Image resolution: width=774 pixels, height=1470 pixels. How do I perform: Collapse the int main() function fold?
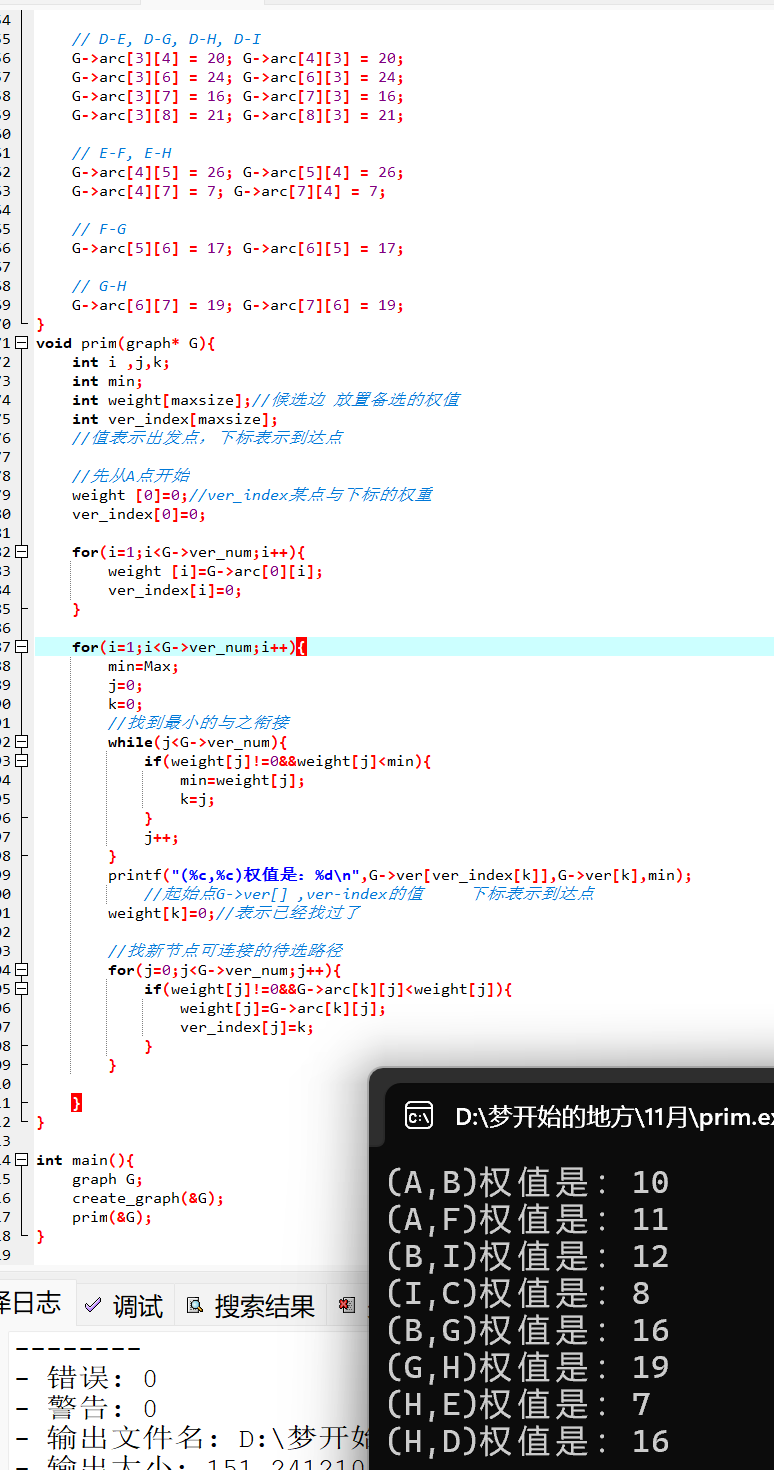21,1160
